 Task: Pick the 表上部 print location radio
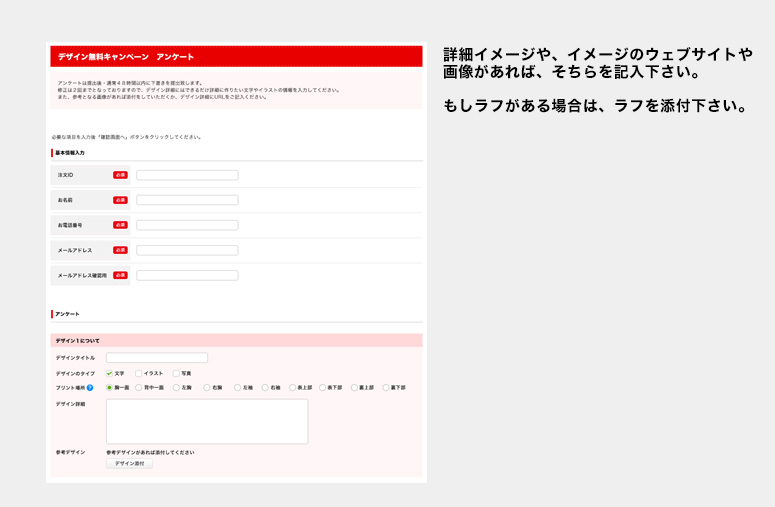click(x=294, y=387)
